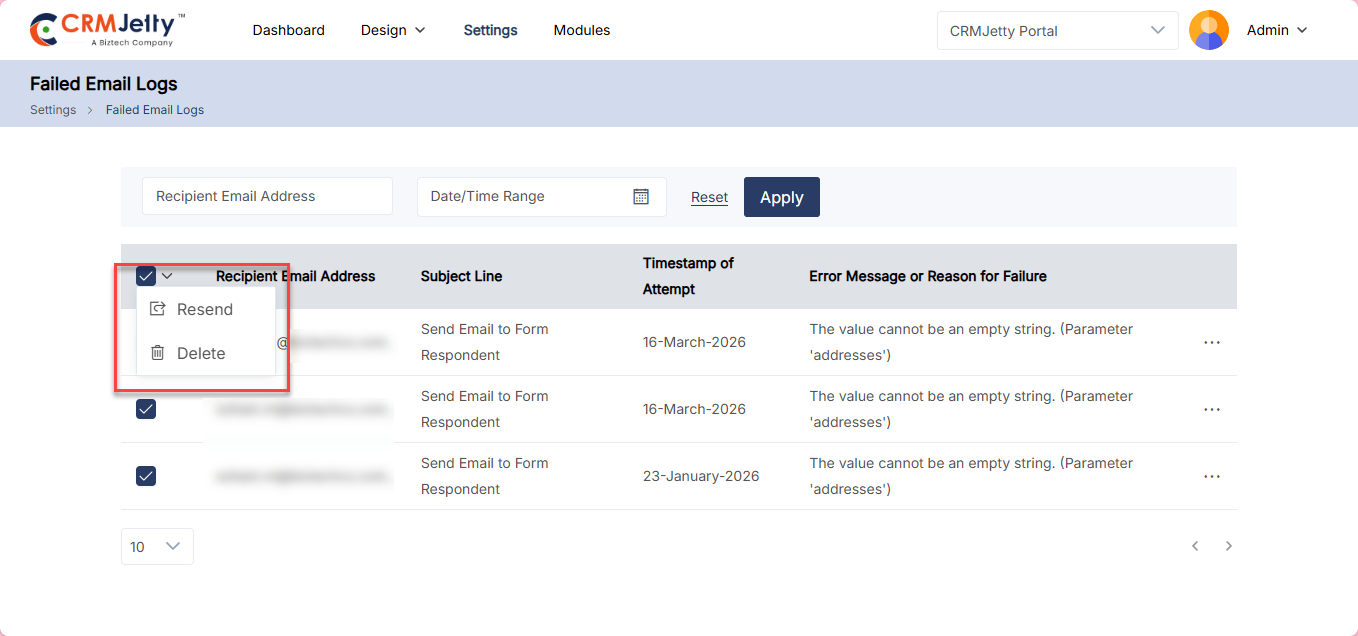Click the Reset link
Viewport: 1358px width, 636px height.
709,198
